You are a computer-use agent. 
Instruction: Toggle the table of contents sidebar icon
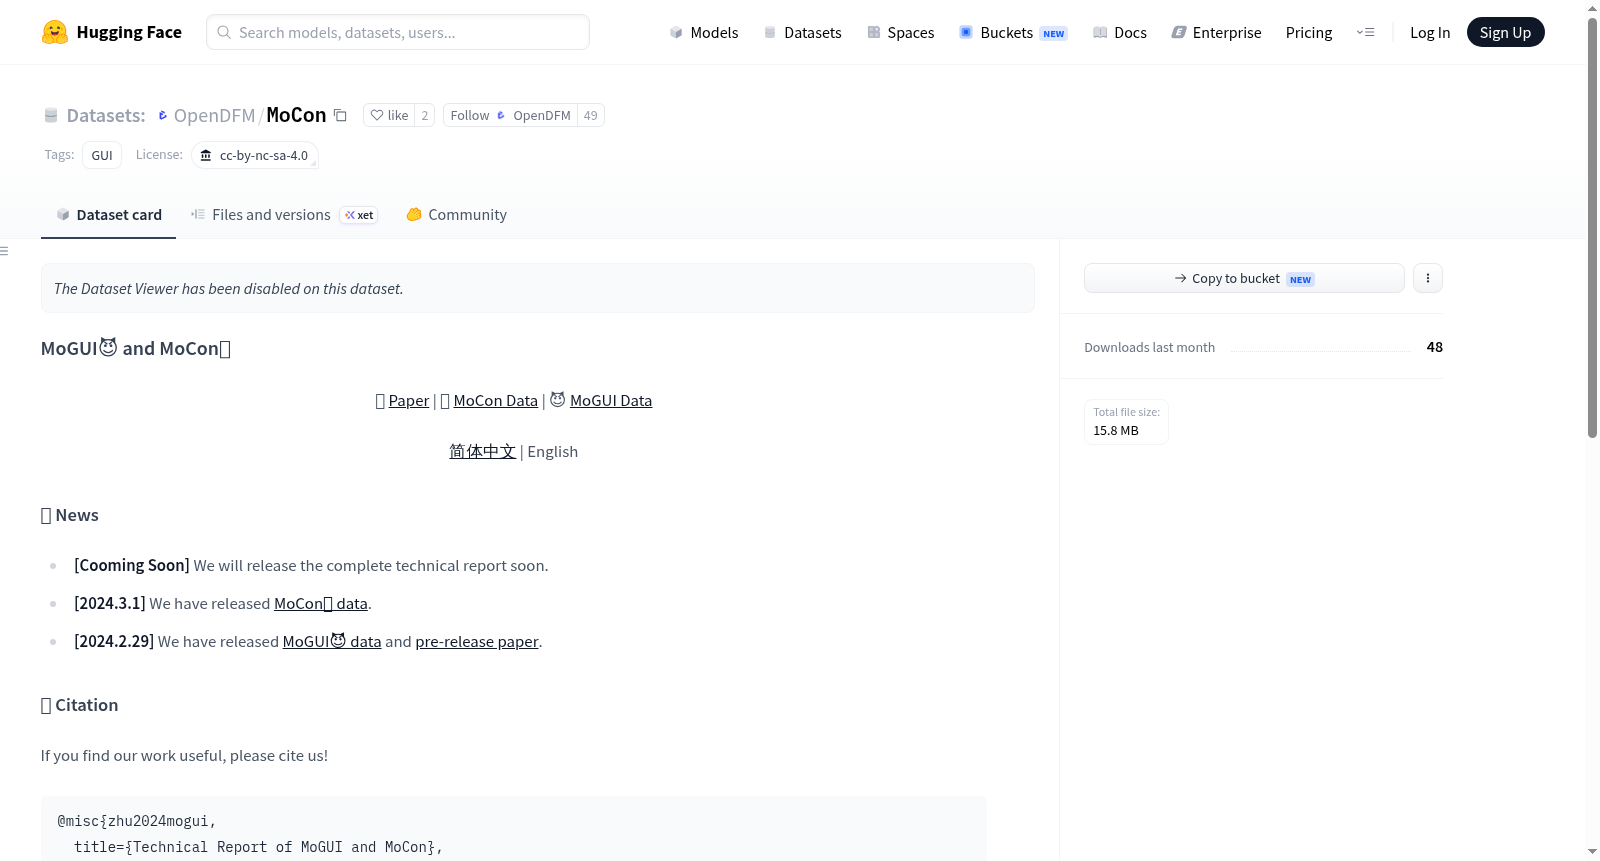pos(5,251)
